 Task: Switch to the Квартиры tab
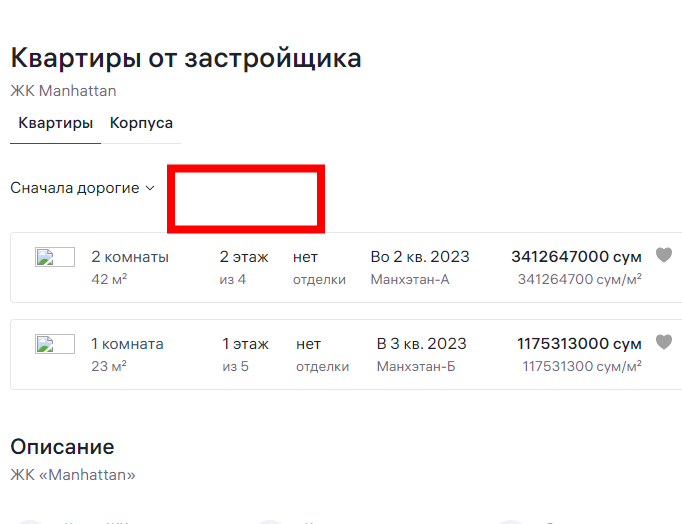coord(56,123)
